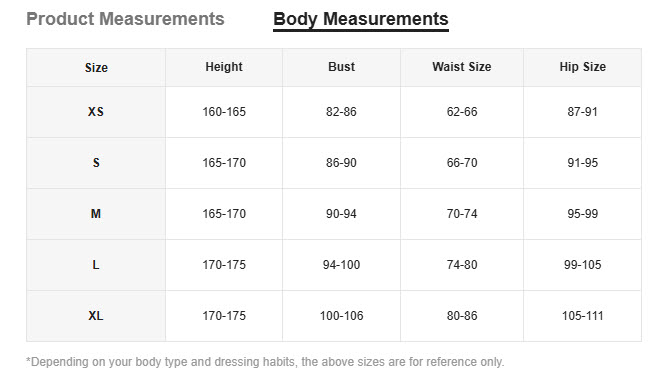Click the hip value 99-105

(583, 265)
